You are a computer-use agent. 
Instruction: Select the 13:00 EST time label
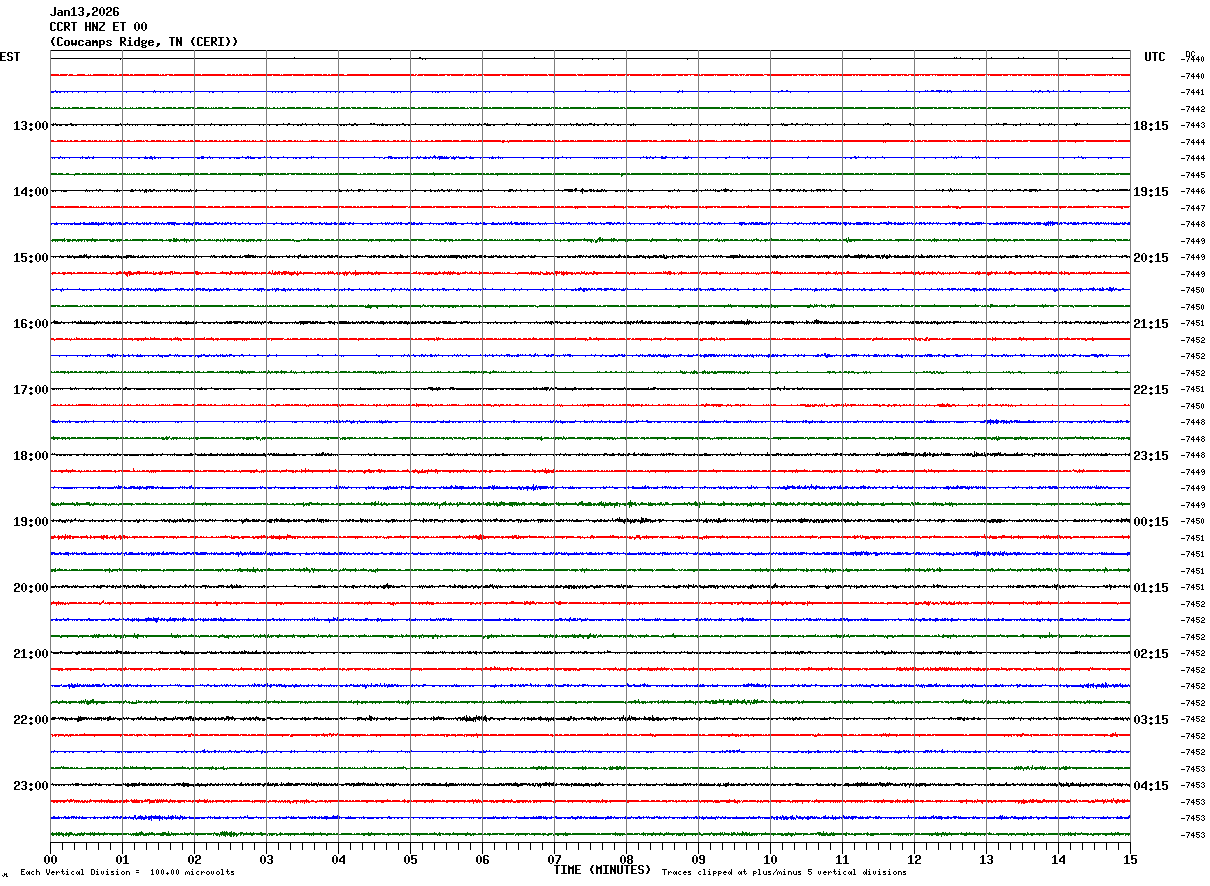(x=31, y=126)
